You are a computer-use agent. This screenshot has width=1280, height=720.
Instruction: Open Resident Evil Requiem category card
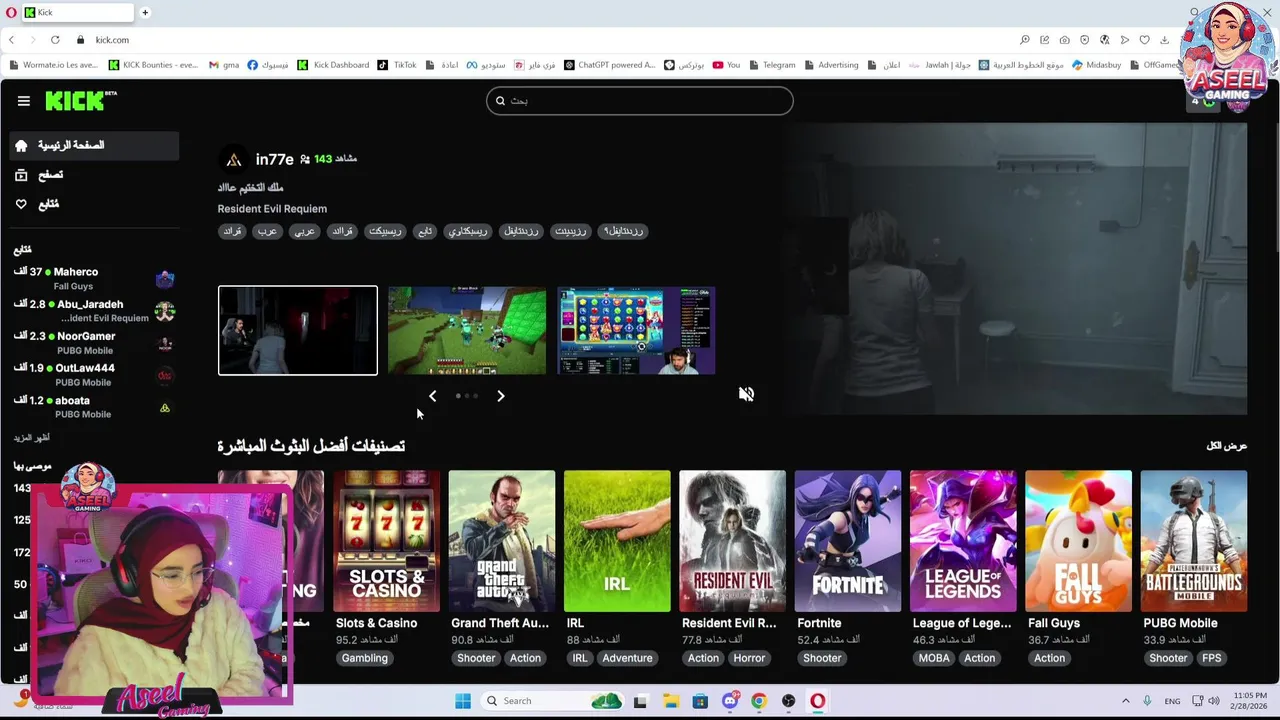[x=732, y=541]
